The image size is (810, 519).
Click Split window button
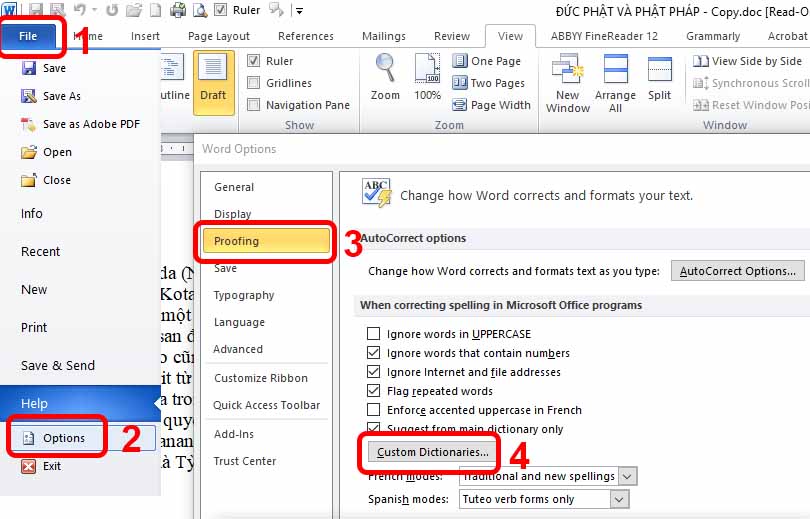tap(660, 78)
